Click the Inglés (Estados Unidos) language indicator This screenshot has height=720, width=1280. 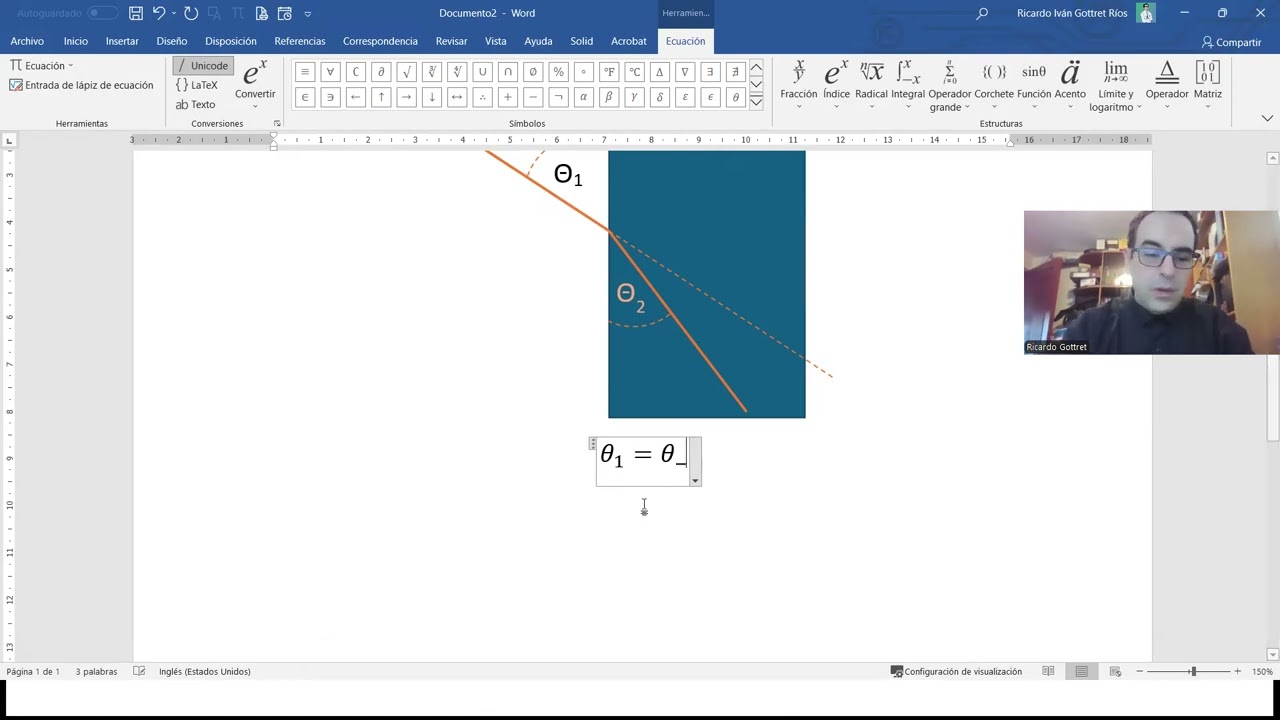tap(204, 671)
